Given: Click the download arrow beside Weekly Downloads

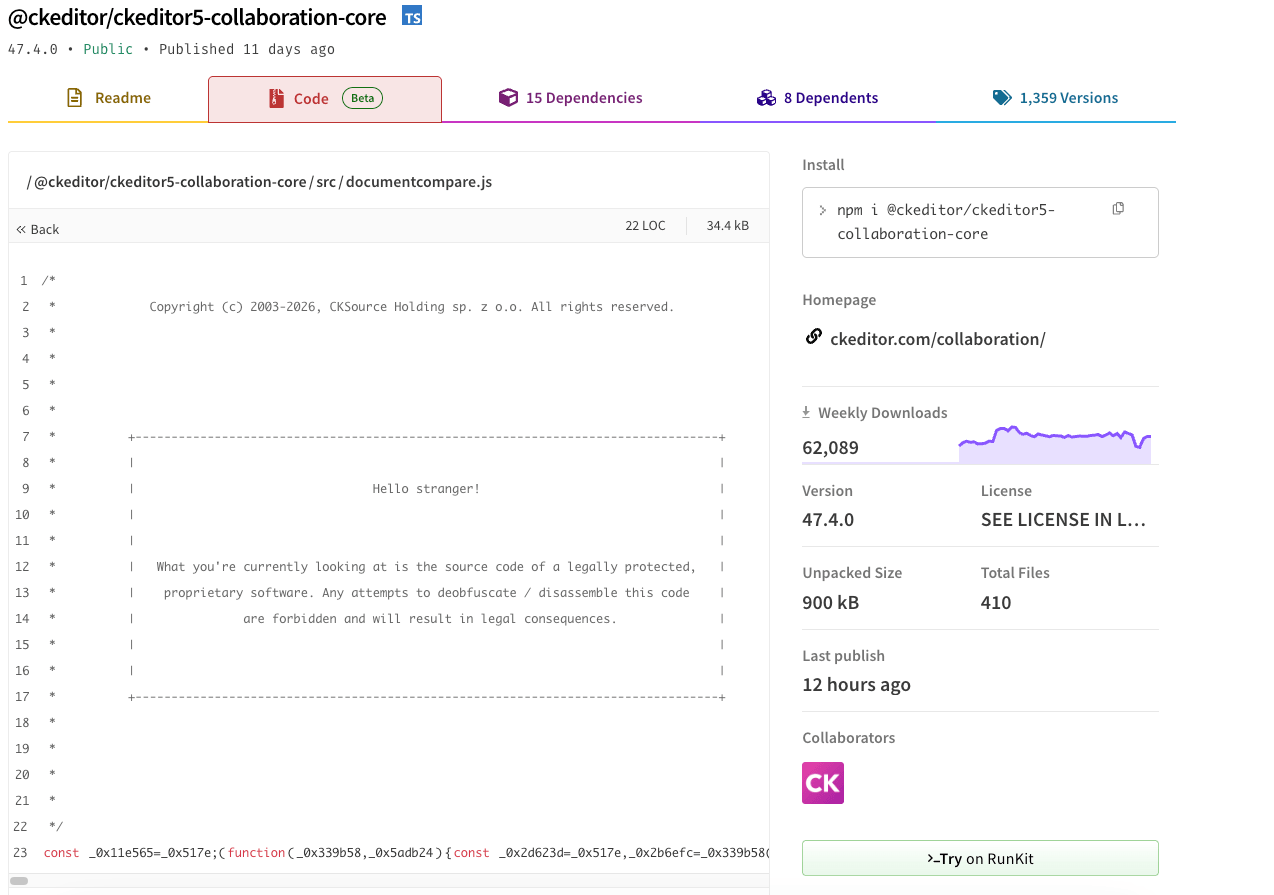Looking at the screenshot, I should 805,411.
